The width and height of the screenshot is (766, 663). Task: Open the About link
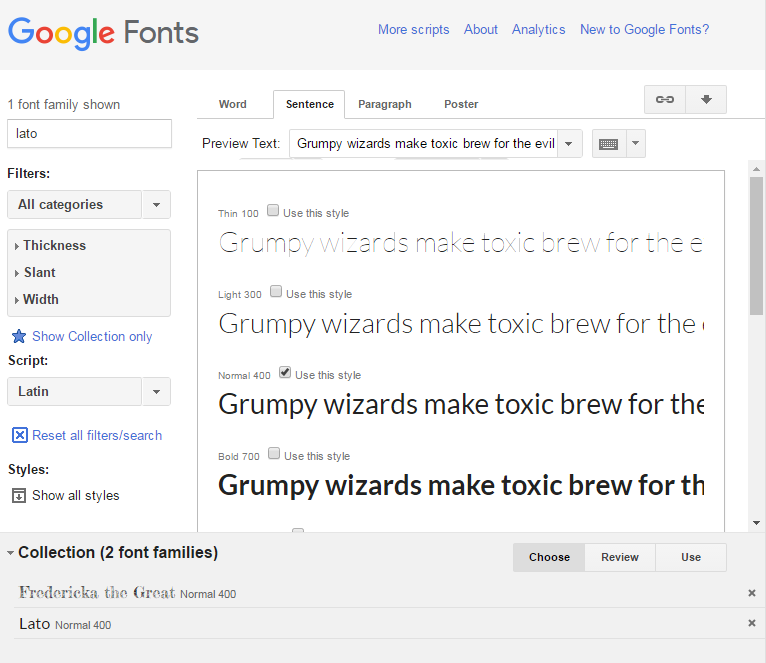pyautogui.click(x=481, y=30)
